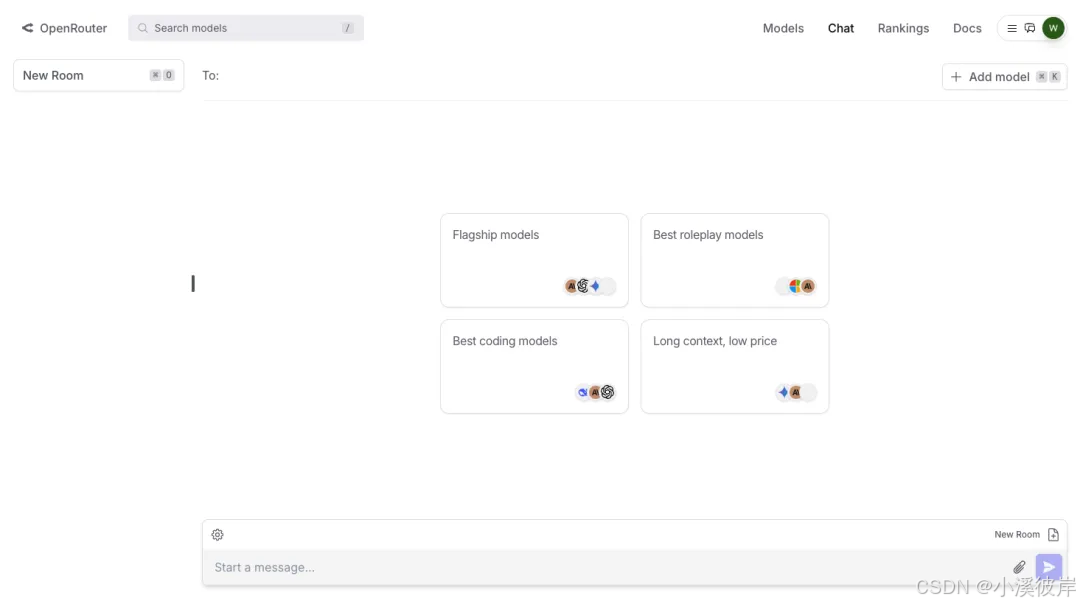Screen dimensions: 1080x604
Task: Select the Best roleplay models card
Action: coord(735,260)
